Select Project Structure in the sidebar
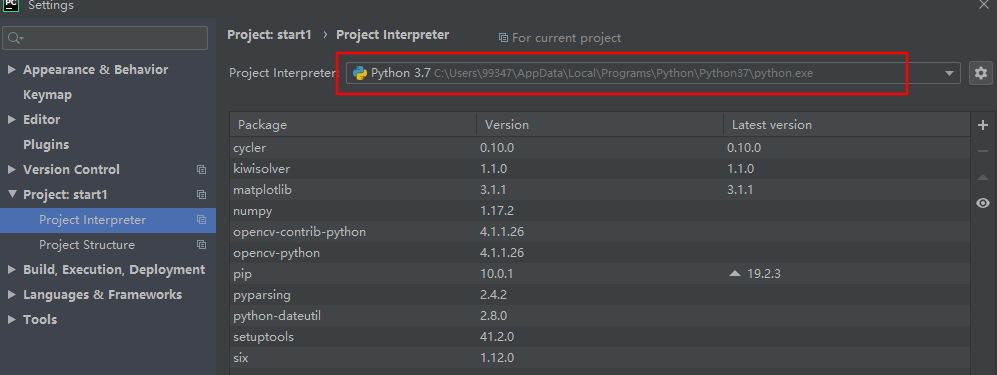The width and height of the screenshot is (997, 375). 86,245
